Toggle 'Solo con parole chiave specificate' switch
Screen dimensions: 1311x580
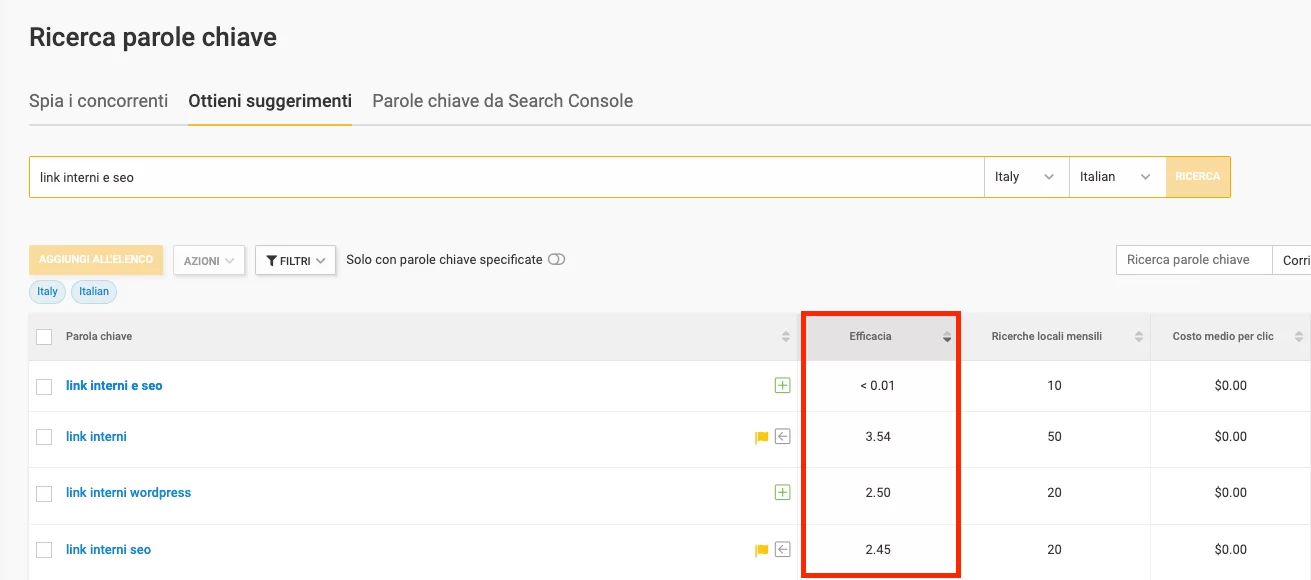click(557, 259)
